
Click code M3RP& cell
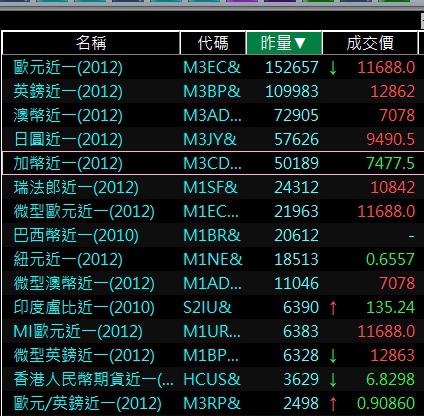coord(212,404)
